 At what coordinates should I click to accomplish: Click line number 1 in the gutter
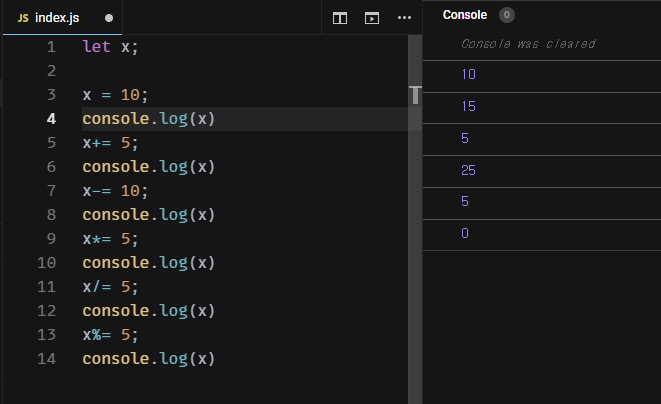tap(51, 47)
